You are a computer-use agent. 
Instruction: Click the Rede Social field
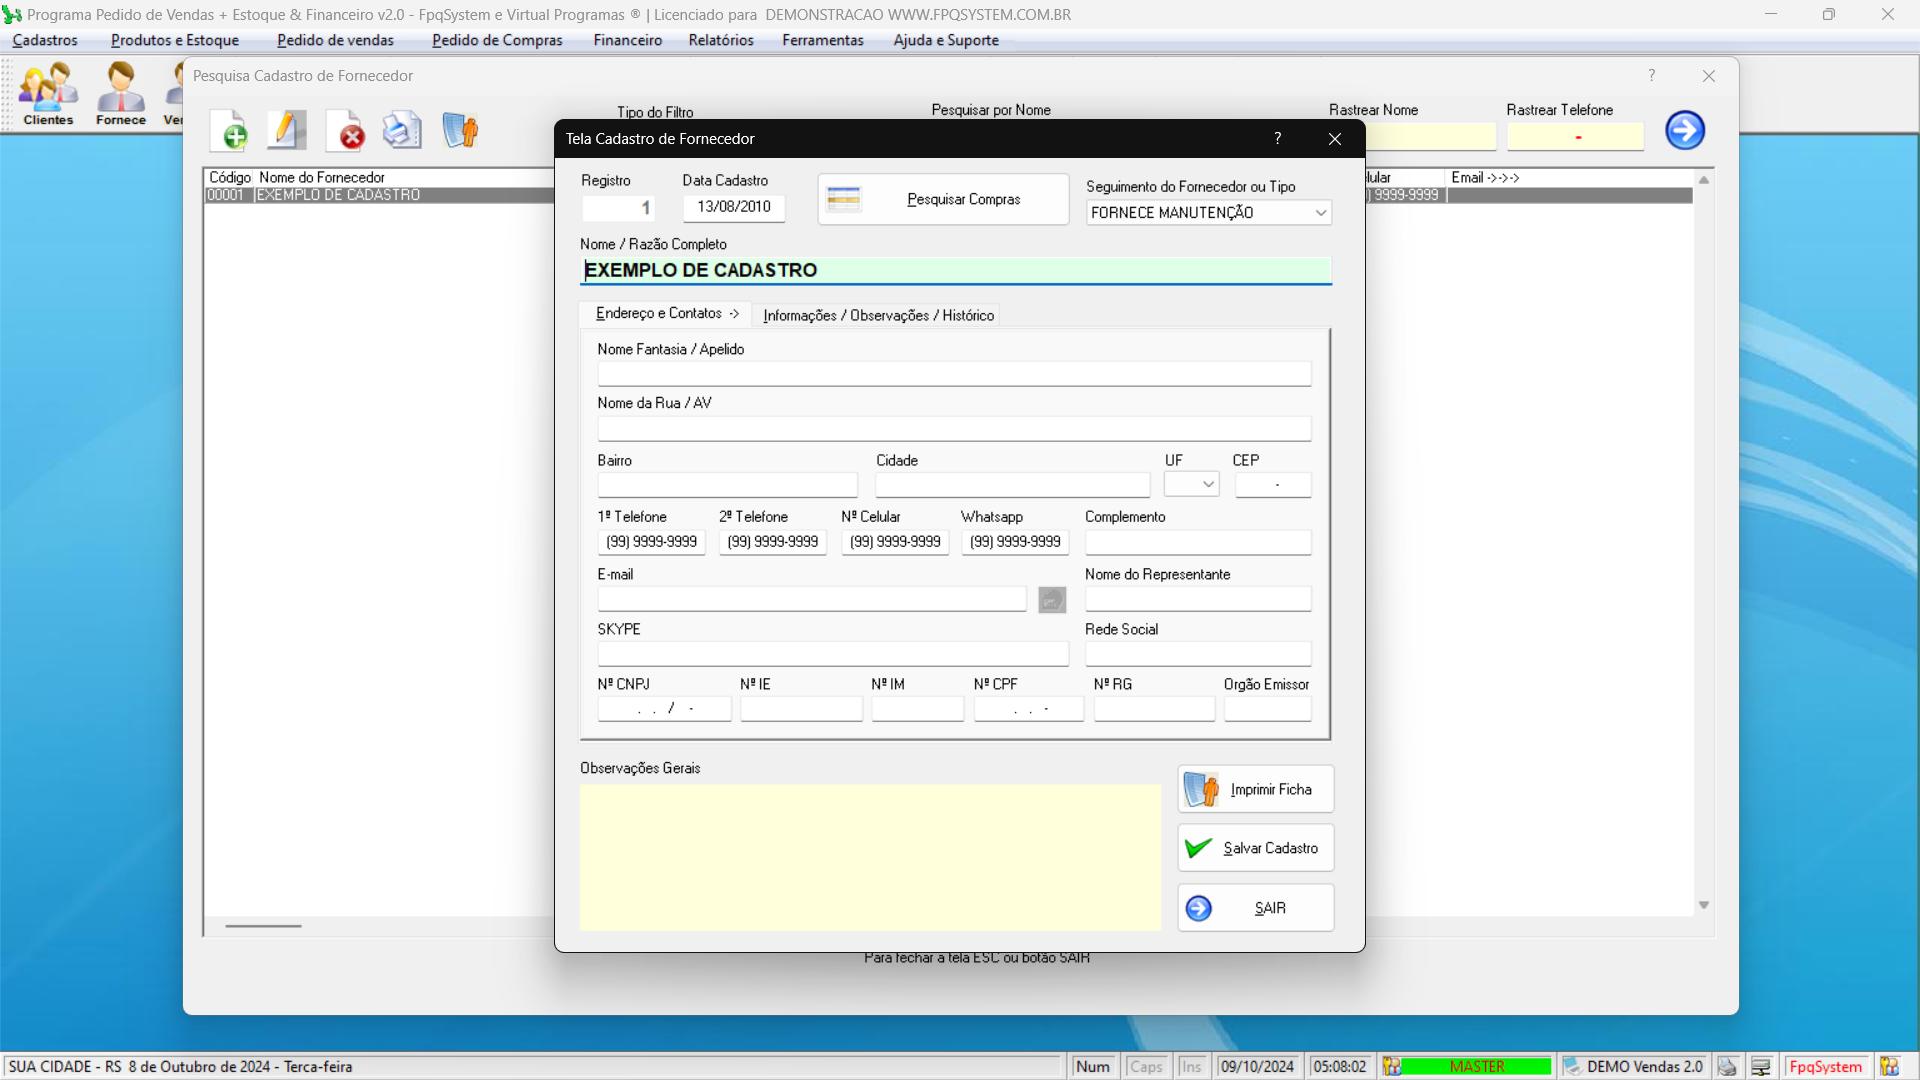point(1198,654)
